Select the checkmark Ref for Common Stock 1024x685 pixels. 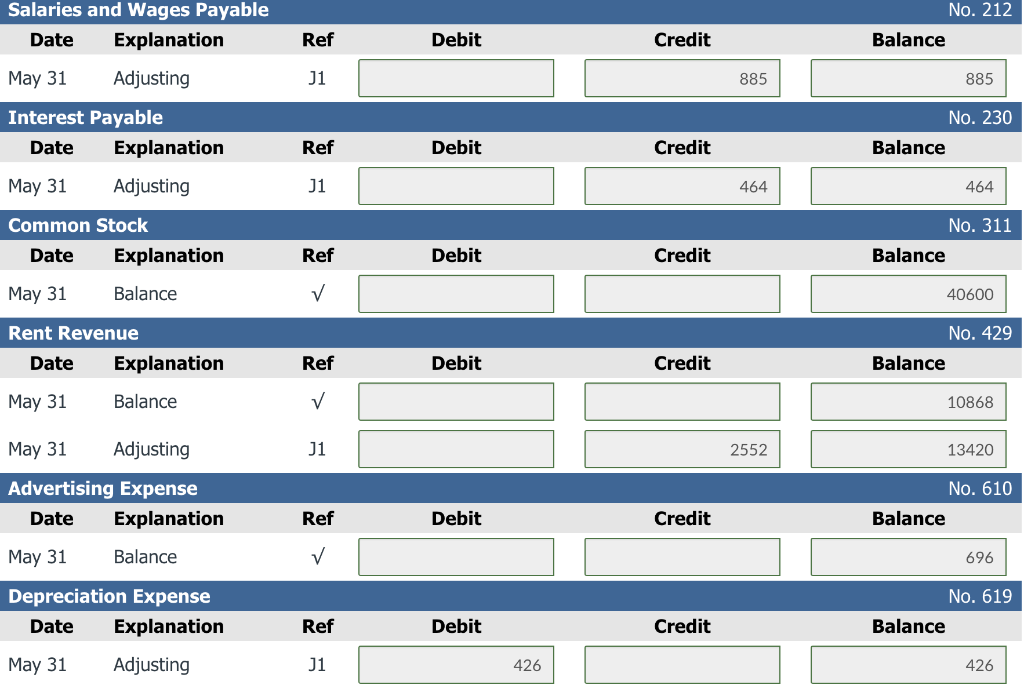317,293
